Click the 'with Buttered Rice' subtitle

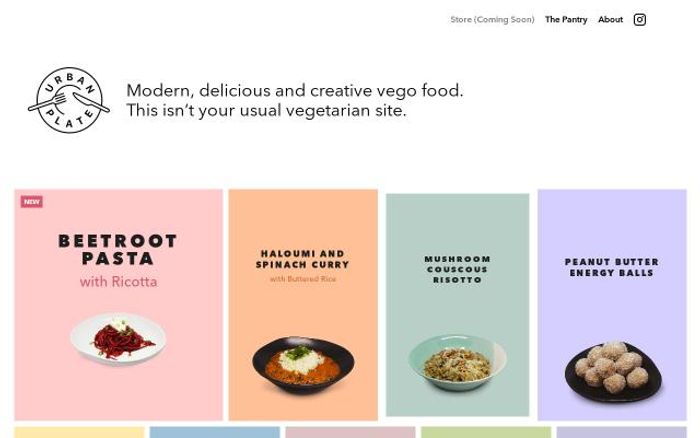pos(303,280)
